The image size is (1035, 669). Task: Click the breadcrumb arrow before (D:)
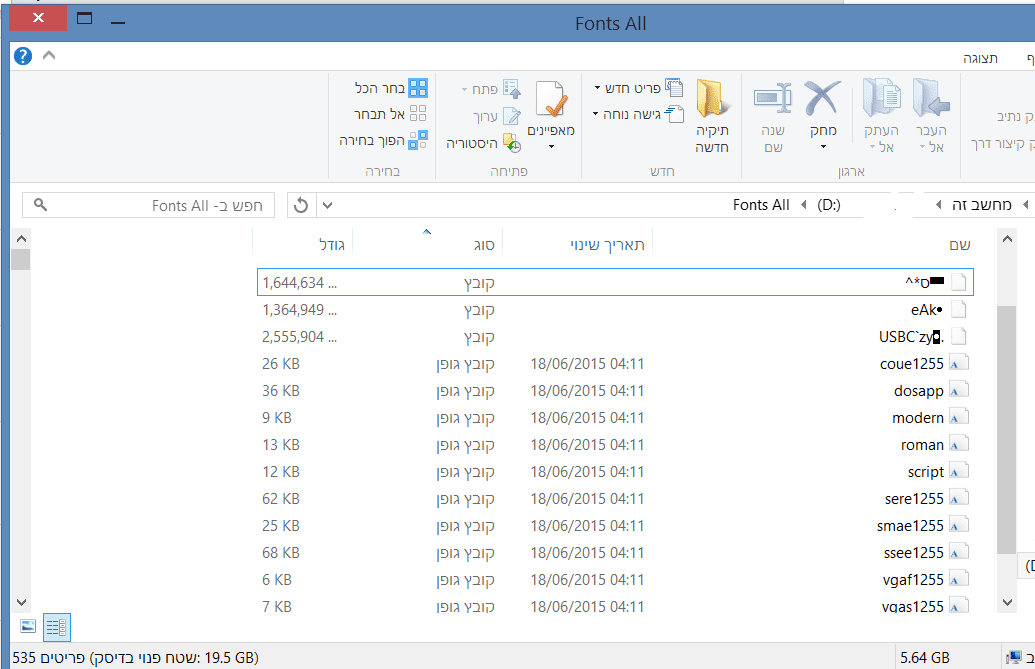tap(803, 205)
